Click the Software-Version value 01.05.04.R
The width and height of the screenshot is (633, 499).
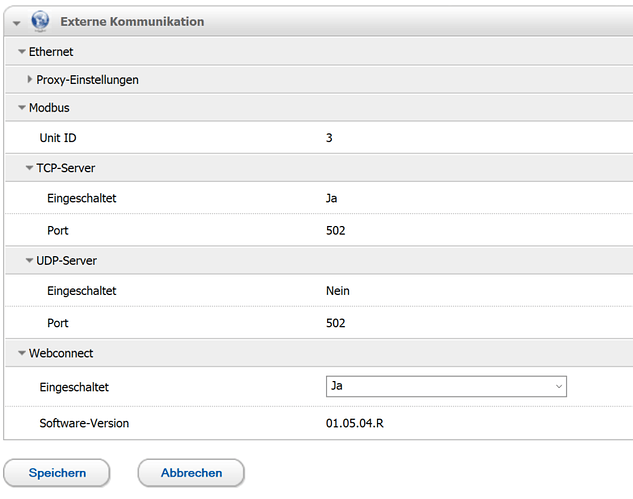coord(354,423)
